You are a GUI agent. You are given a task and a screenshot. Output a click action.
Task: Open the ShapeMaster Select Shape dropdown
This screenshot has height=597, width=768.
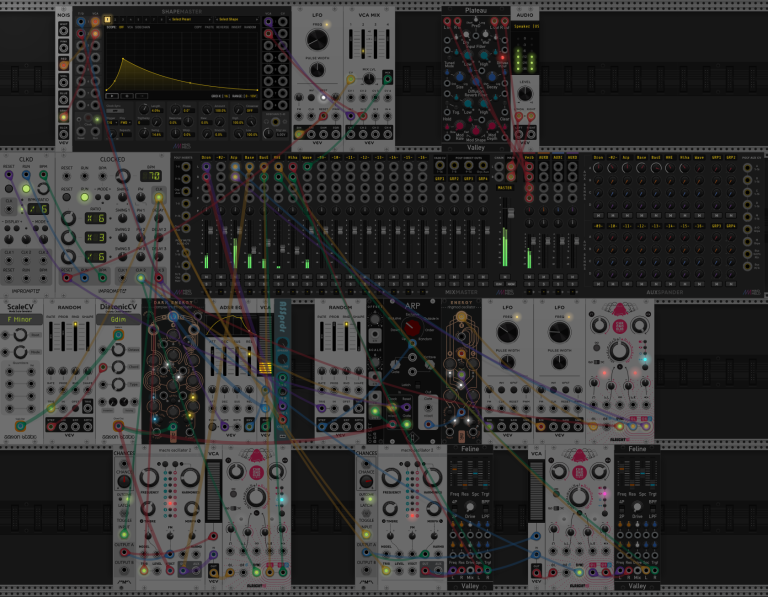pyautogui.click(x=236, y=20)
